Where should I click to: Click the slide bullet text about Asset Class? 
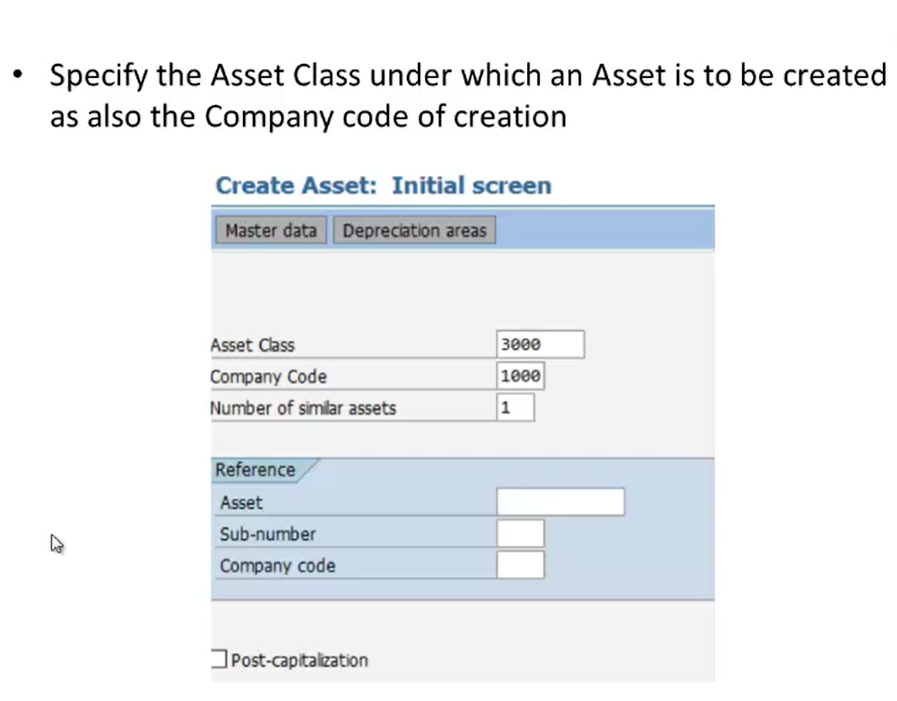click(x=468, y=96)
